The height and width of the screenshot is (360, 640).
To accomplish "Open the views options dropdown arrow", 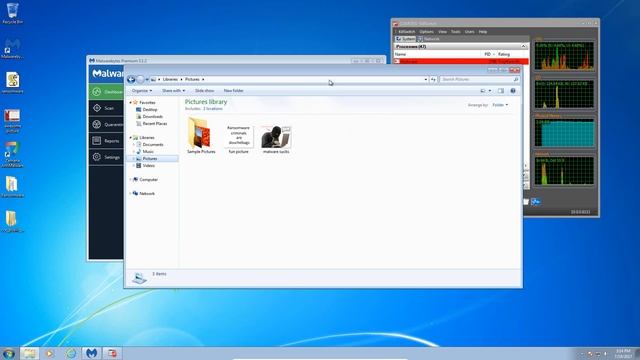I will click(490, 91).
